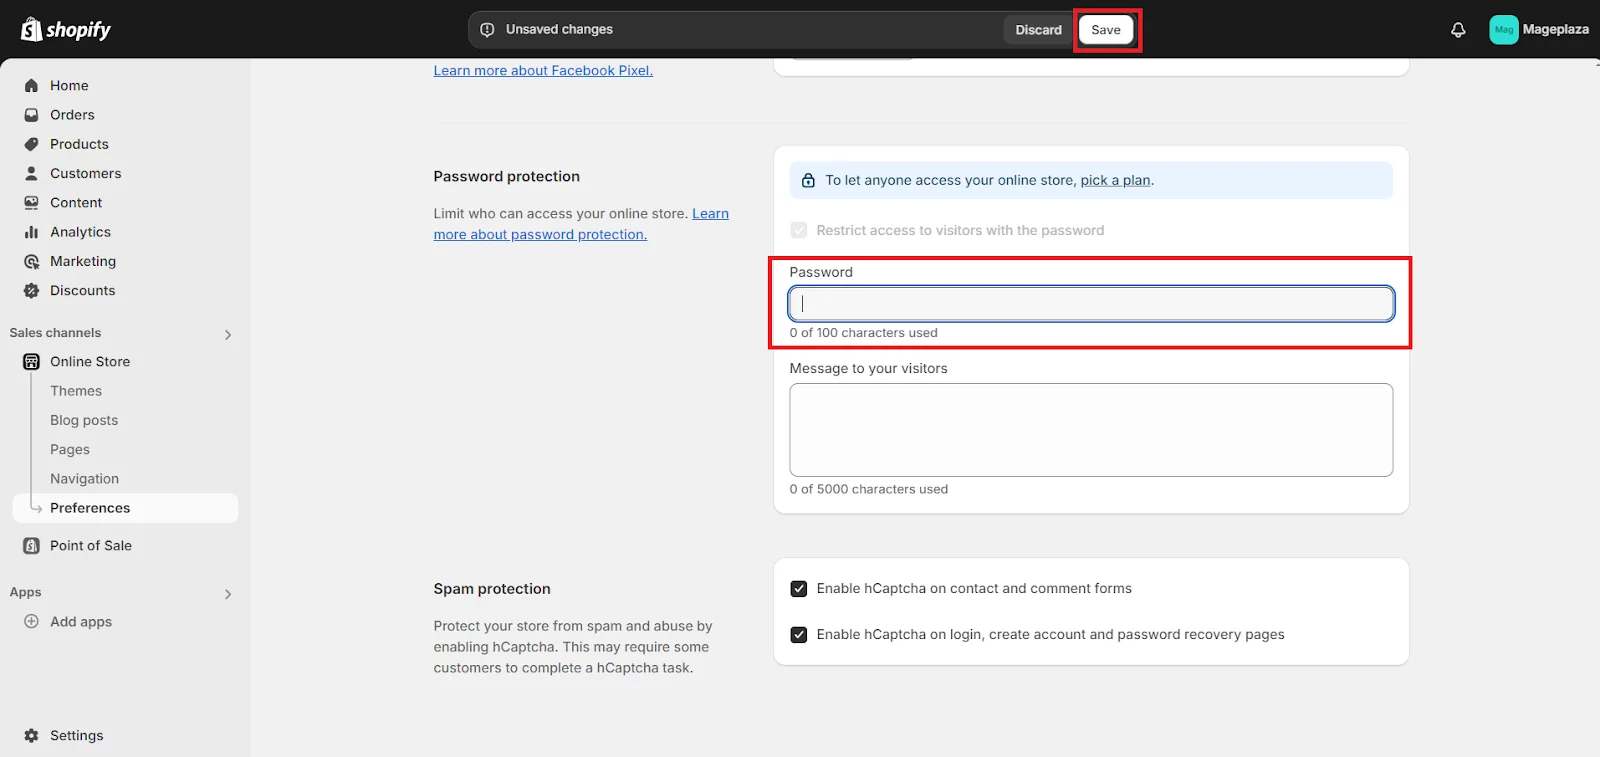Disable hCaptcha on contact and comment forms
This screenshot has height=757, width=1600.
tap(799, 589)
